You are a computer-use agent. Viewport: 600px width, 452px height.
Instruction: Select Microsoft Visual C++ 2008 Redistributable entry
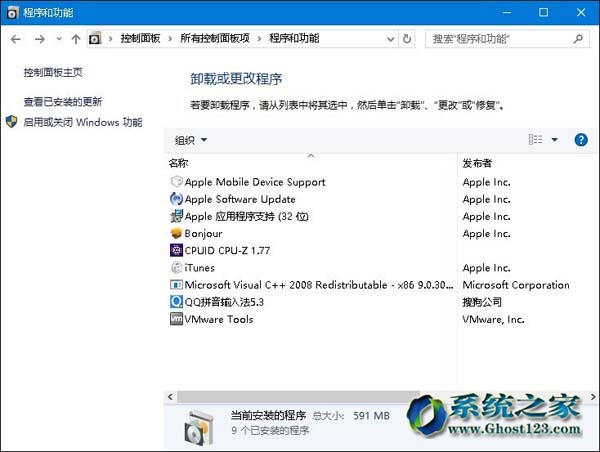pyautogui.click(x=319, y=285)
